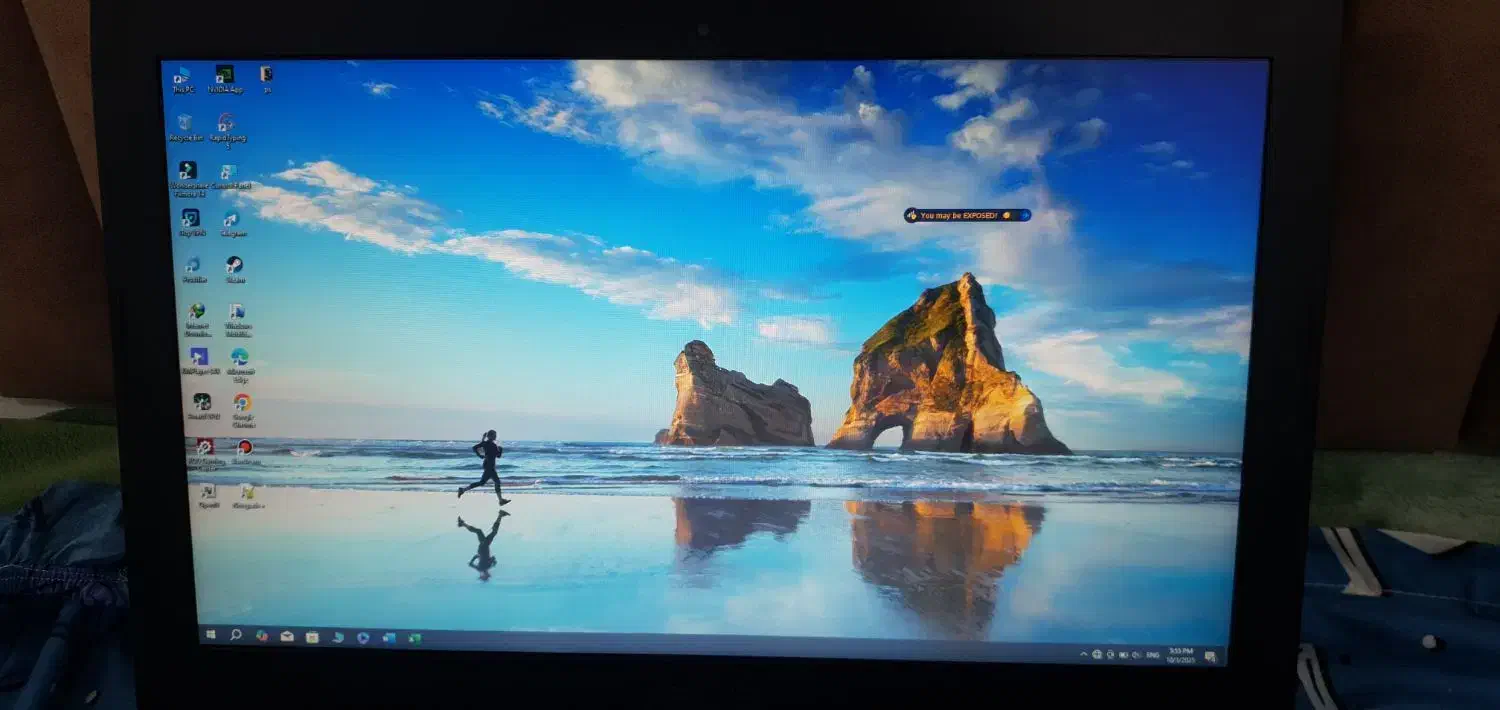Select the Bandicam red circle shortcut
The width and height of the screenshot is (1500, 710).
246,452
